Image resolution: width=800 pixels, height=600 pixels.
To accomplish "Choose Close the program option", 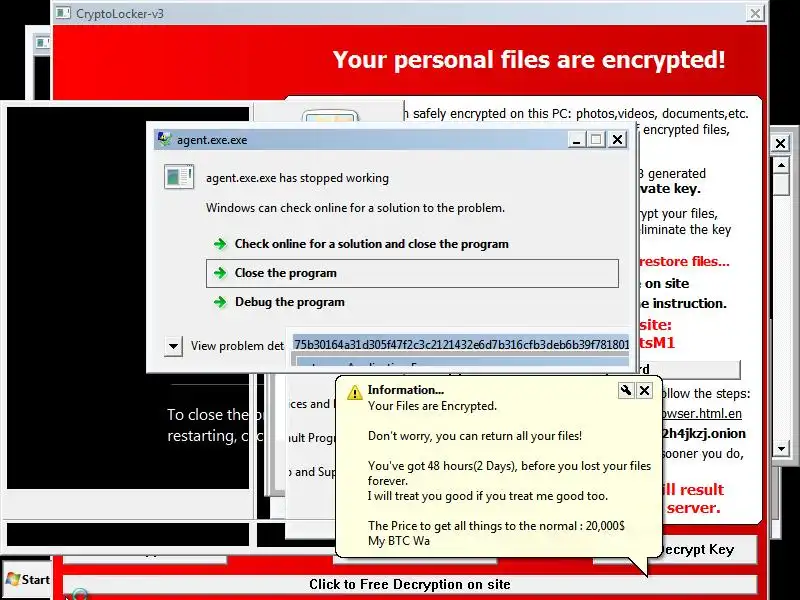I will click(412, 273).
